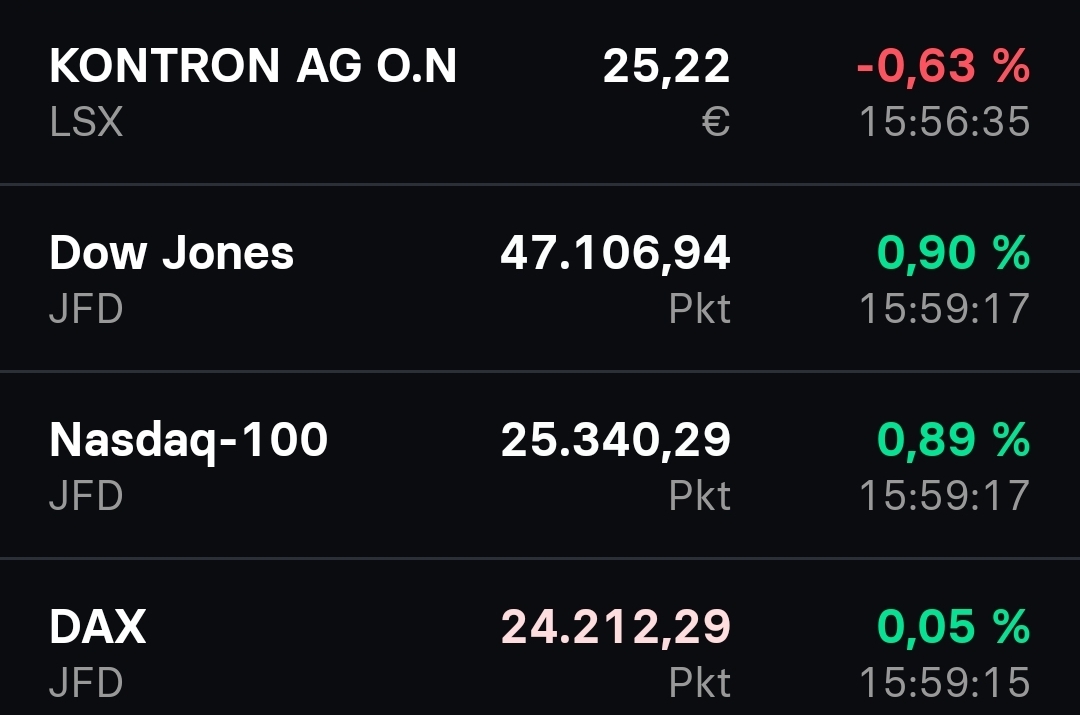The image size is (1080, 715).
Task: Click the timestamp 15:56:35
Action: [944, 122]
